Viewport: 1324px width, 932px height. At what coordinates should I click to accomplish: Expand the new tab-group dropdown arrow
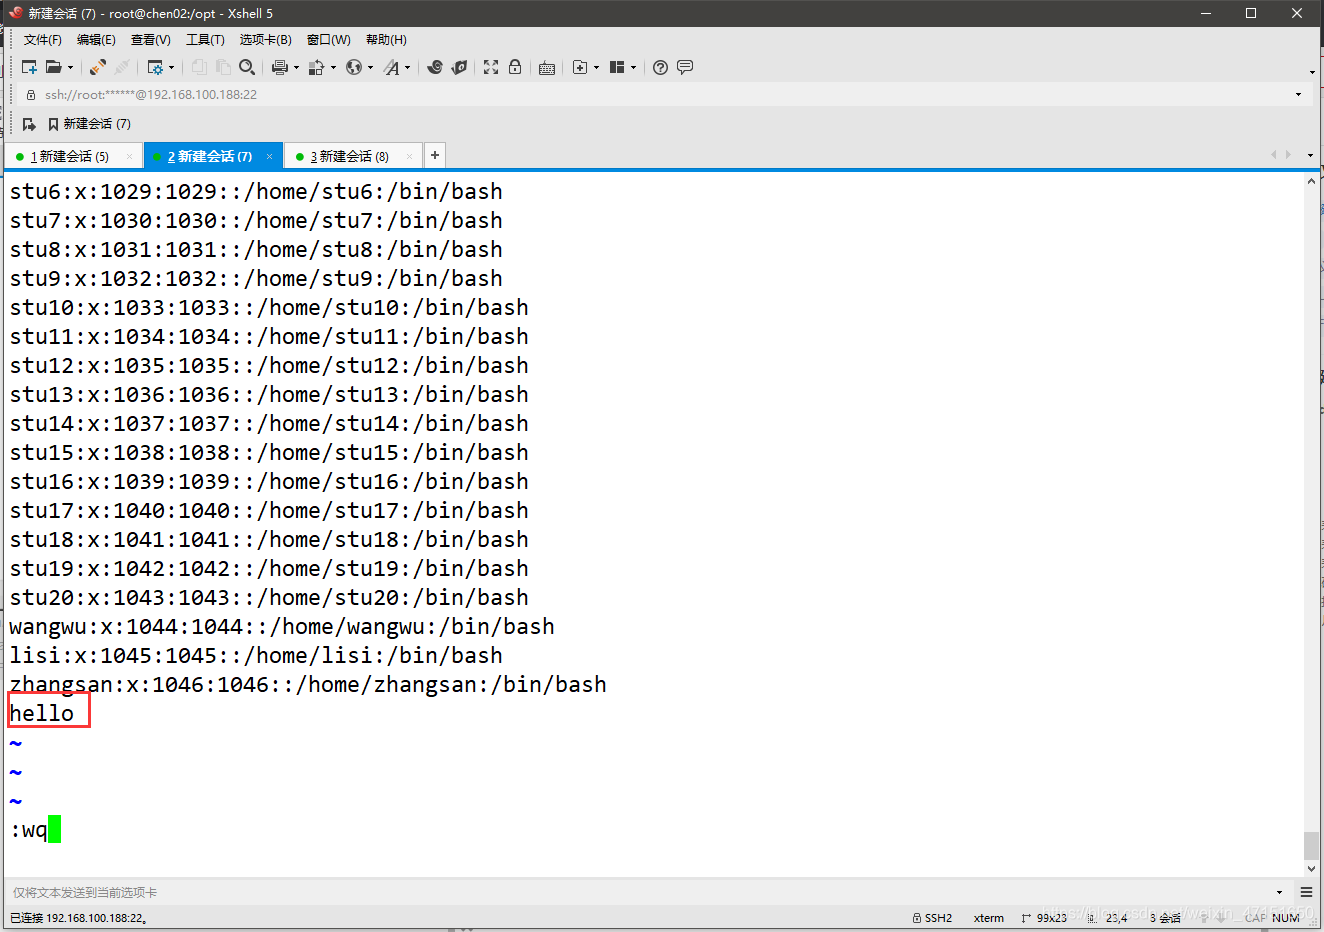[596, 68]
